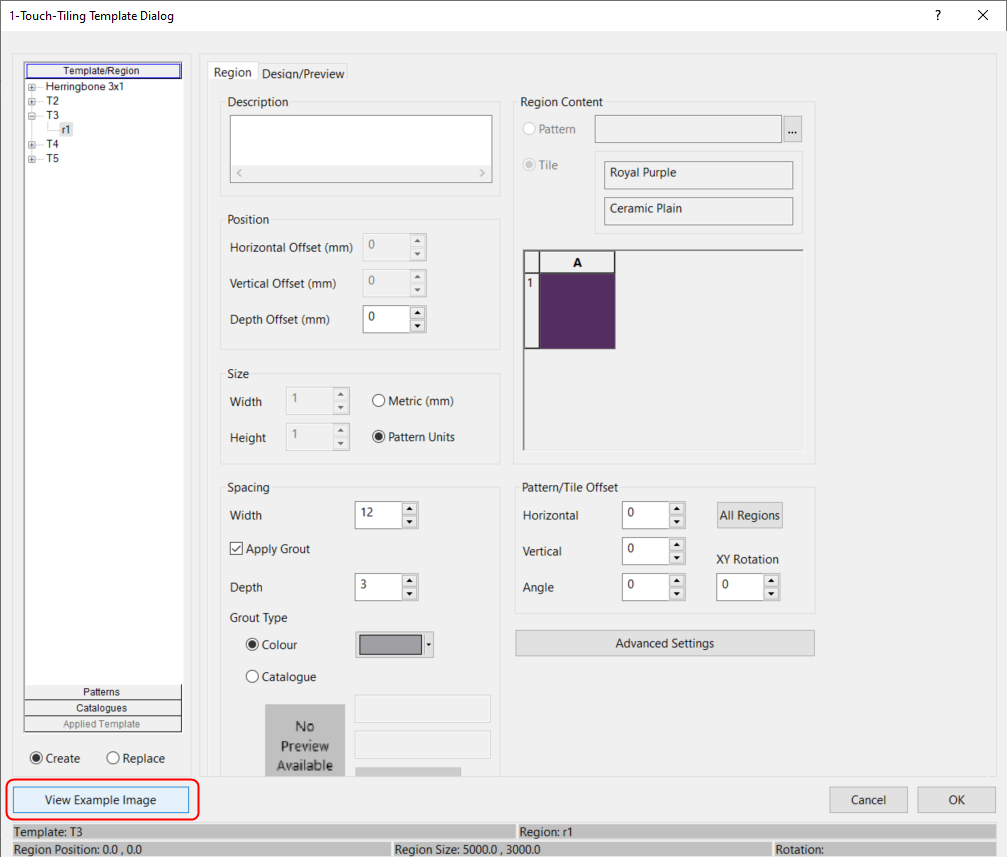The image size is (1007, 857).
Task: Expand the T5 template node
Action: (x=31, y=159)
